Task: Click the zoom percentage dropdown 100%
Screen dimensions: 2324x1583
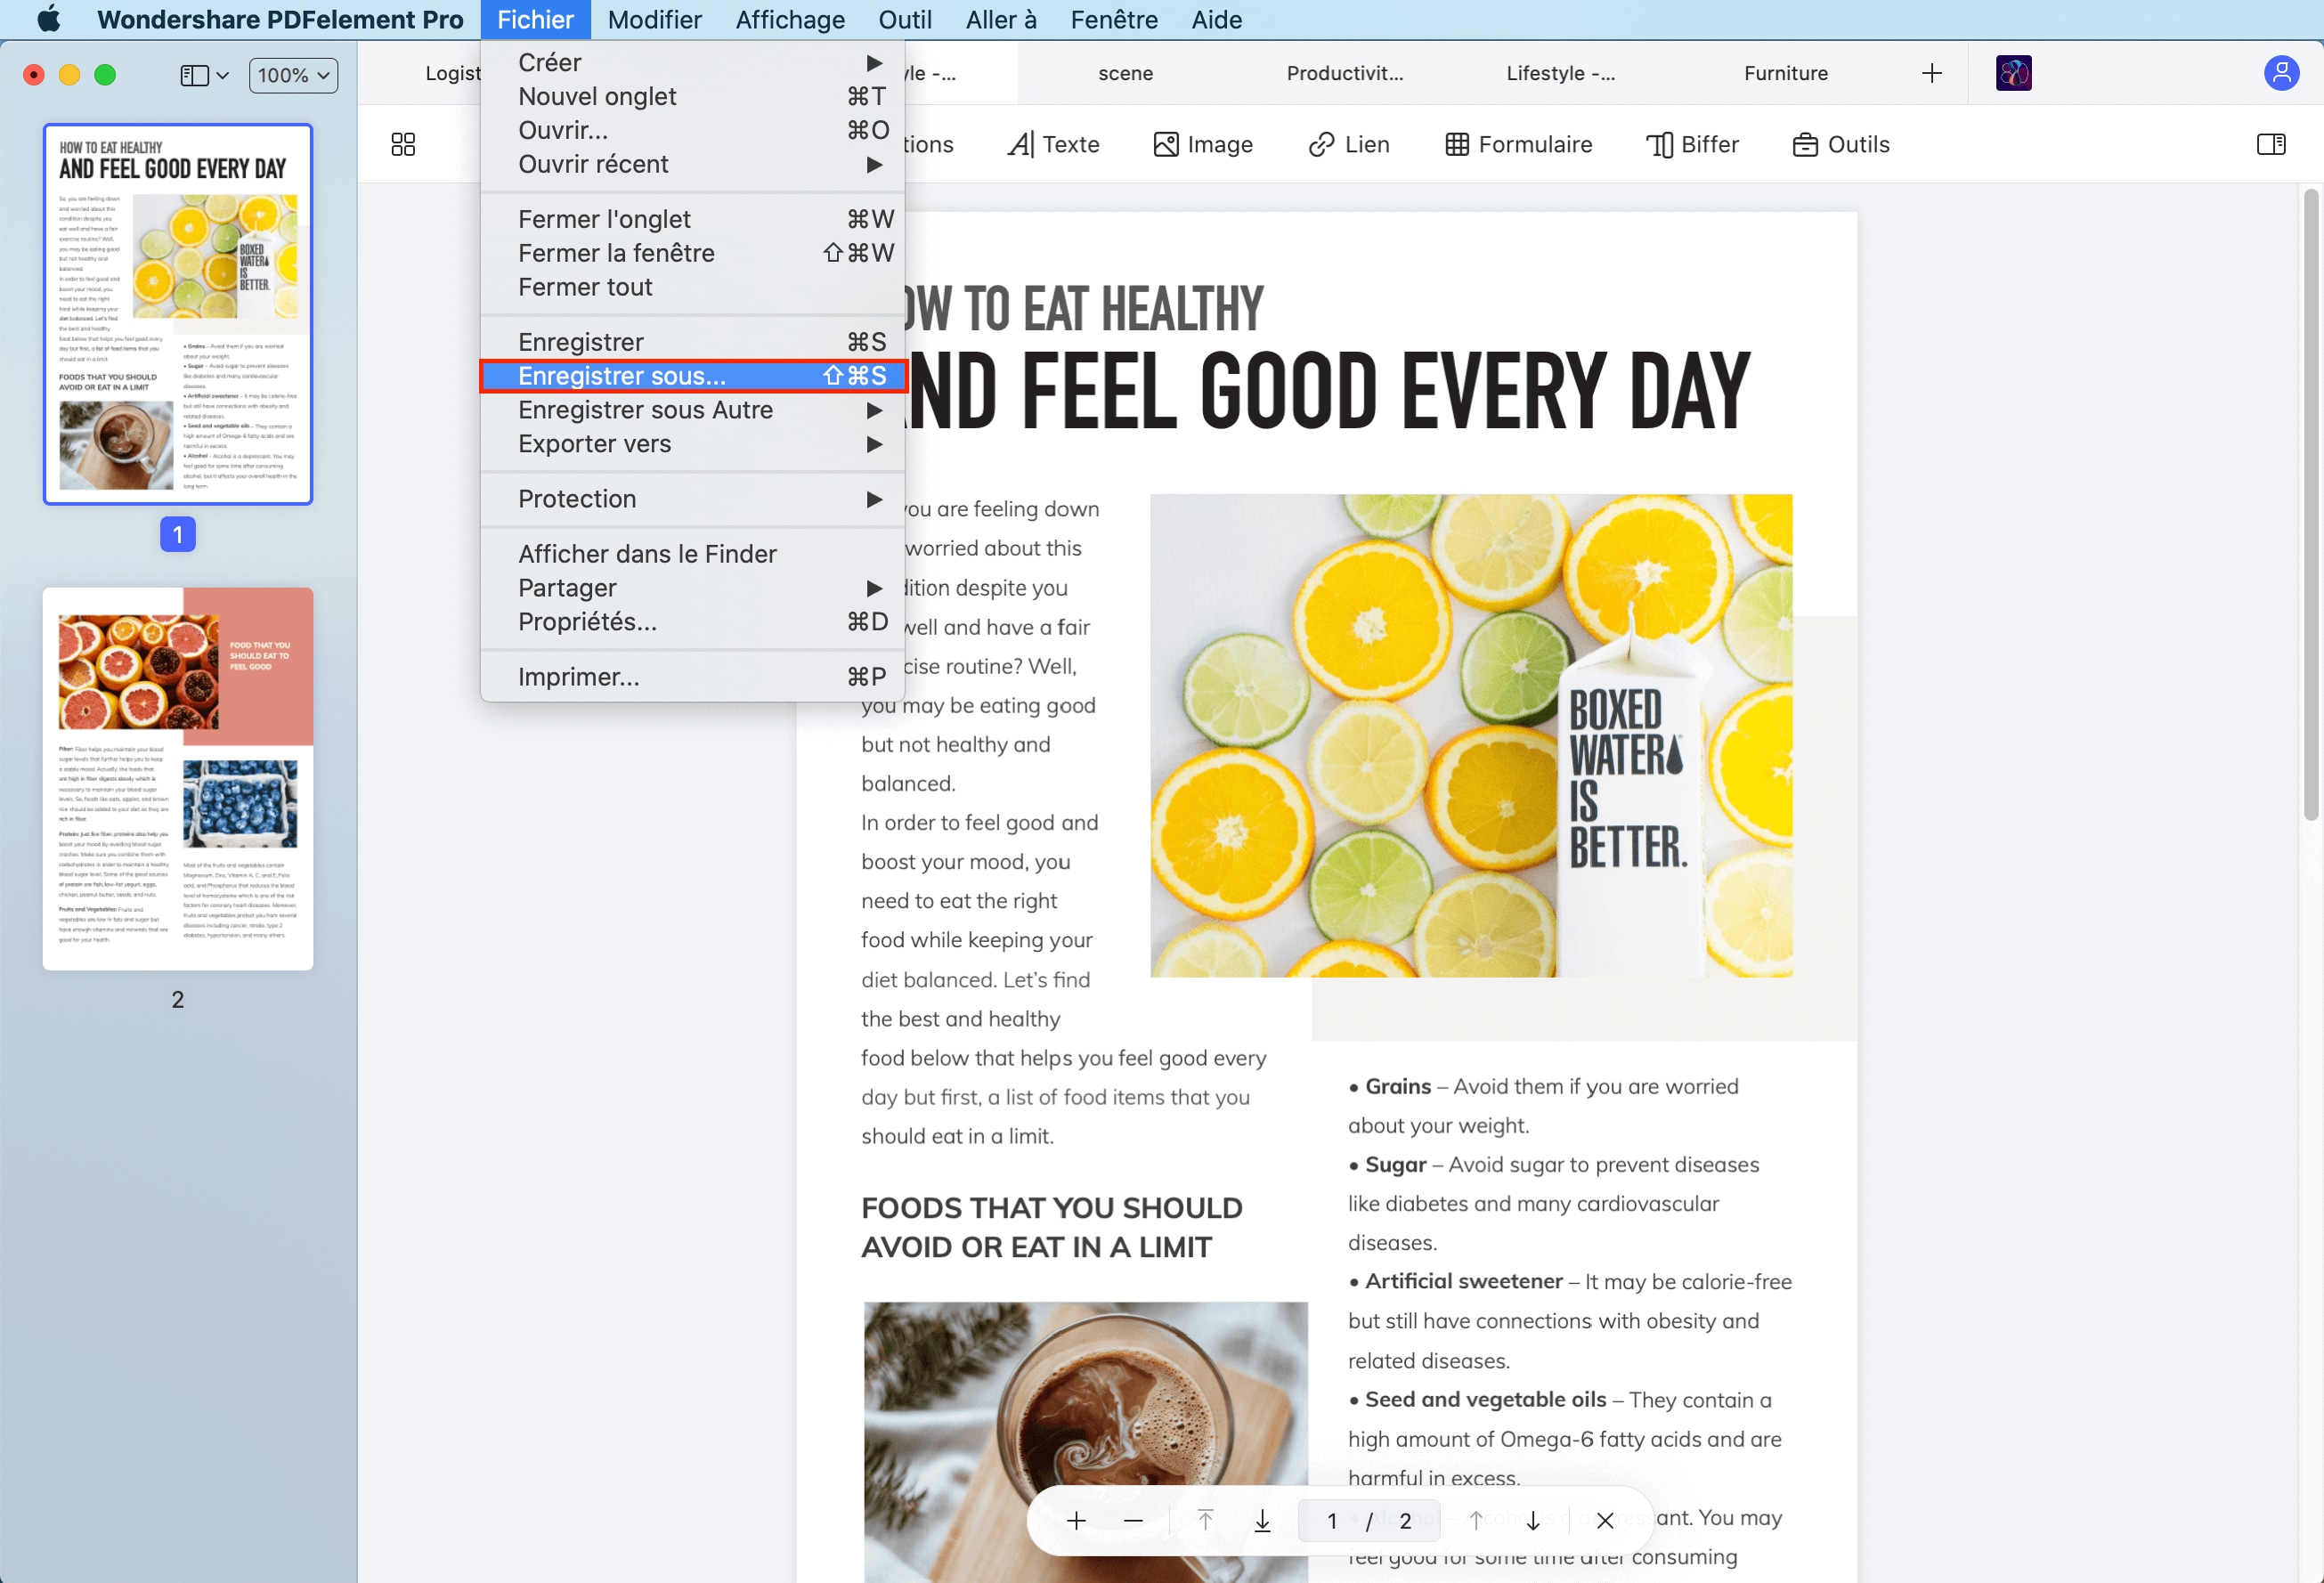Action: (x=289, y=72)
